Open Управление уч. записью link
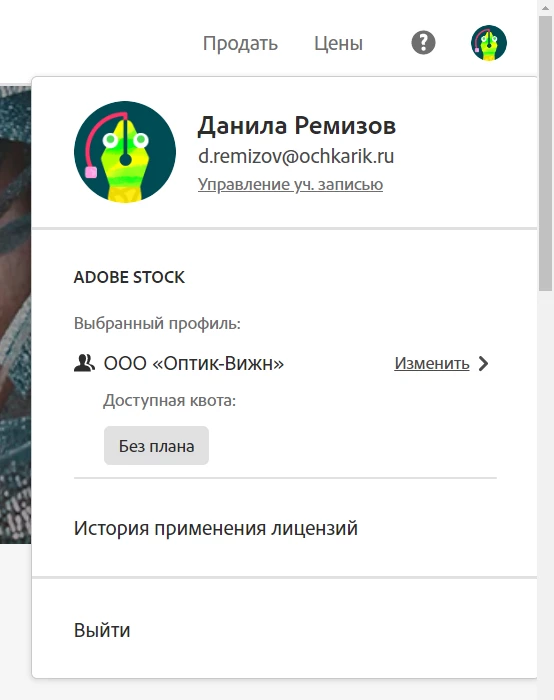 [290, 184]
